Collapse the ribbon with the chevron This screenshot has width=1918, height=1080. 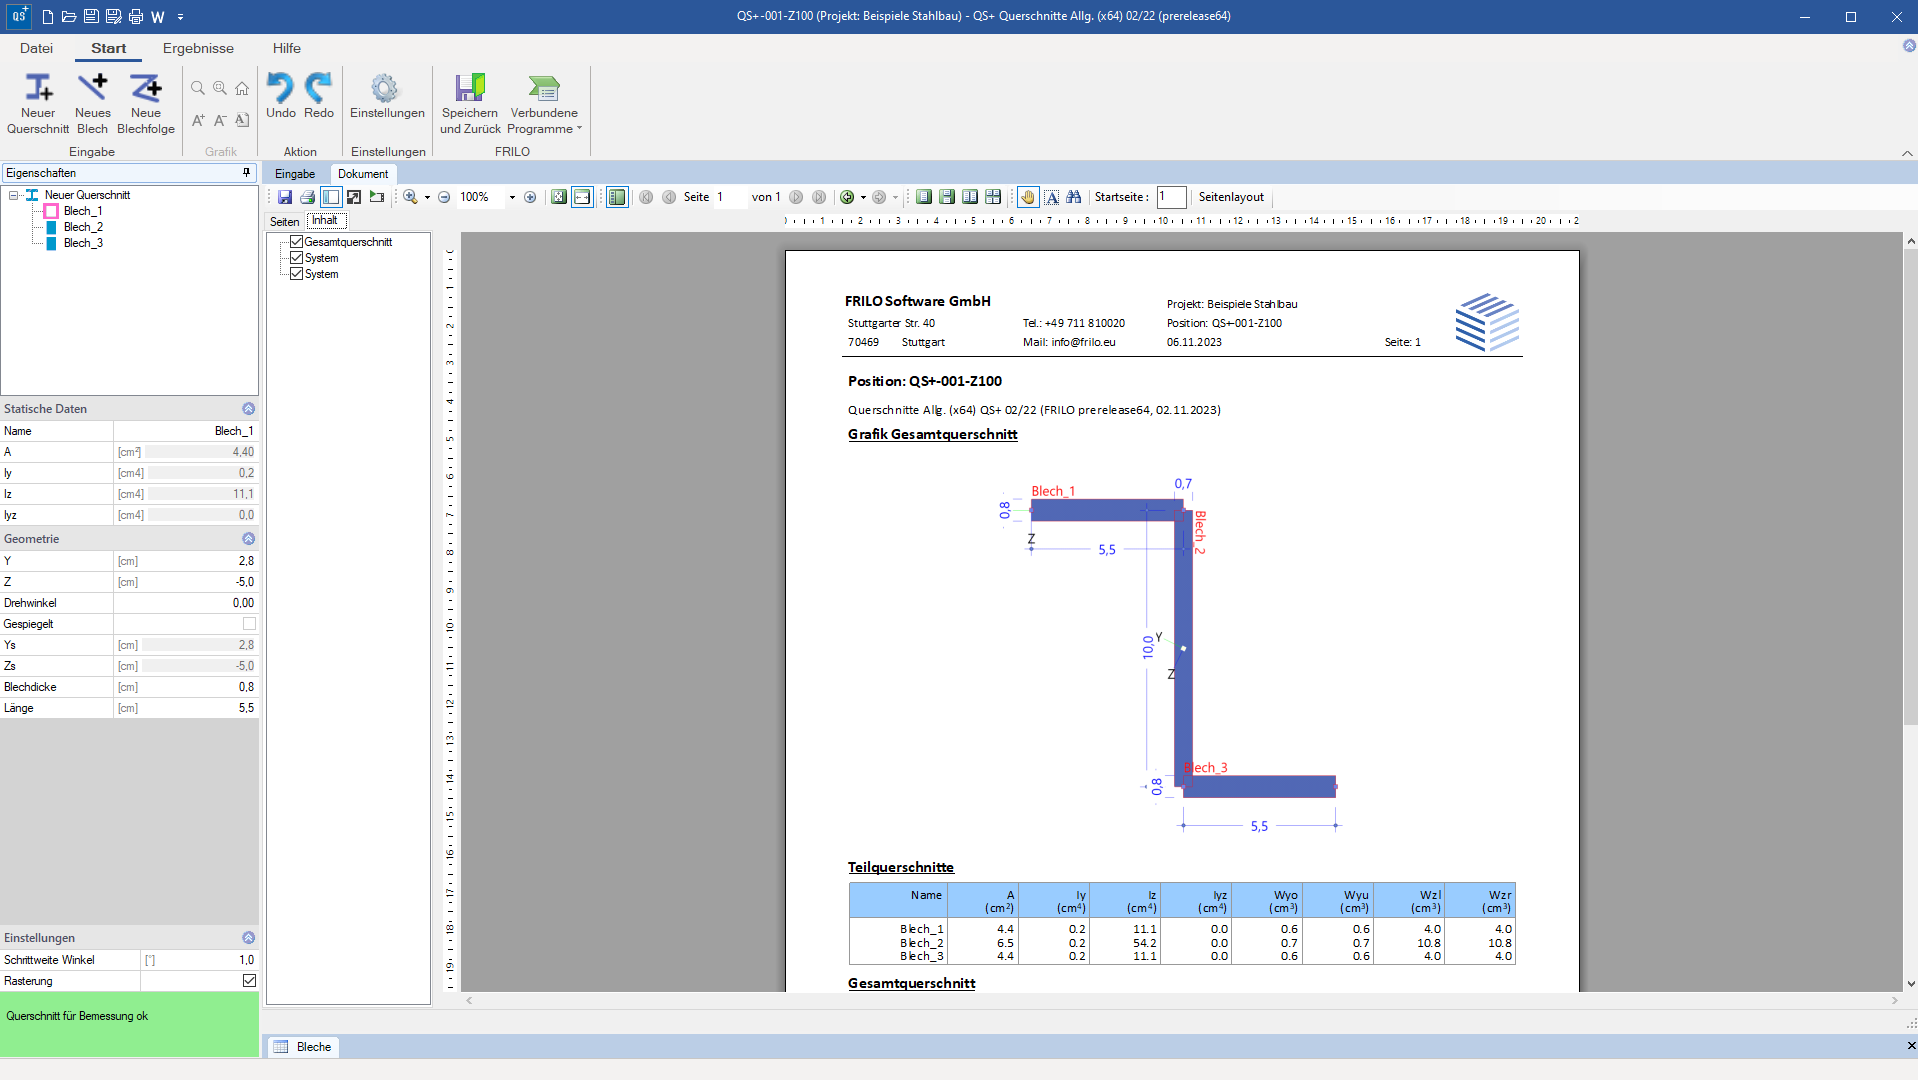[x=1907, y=153]
